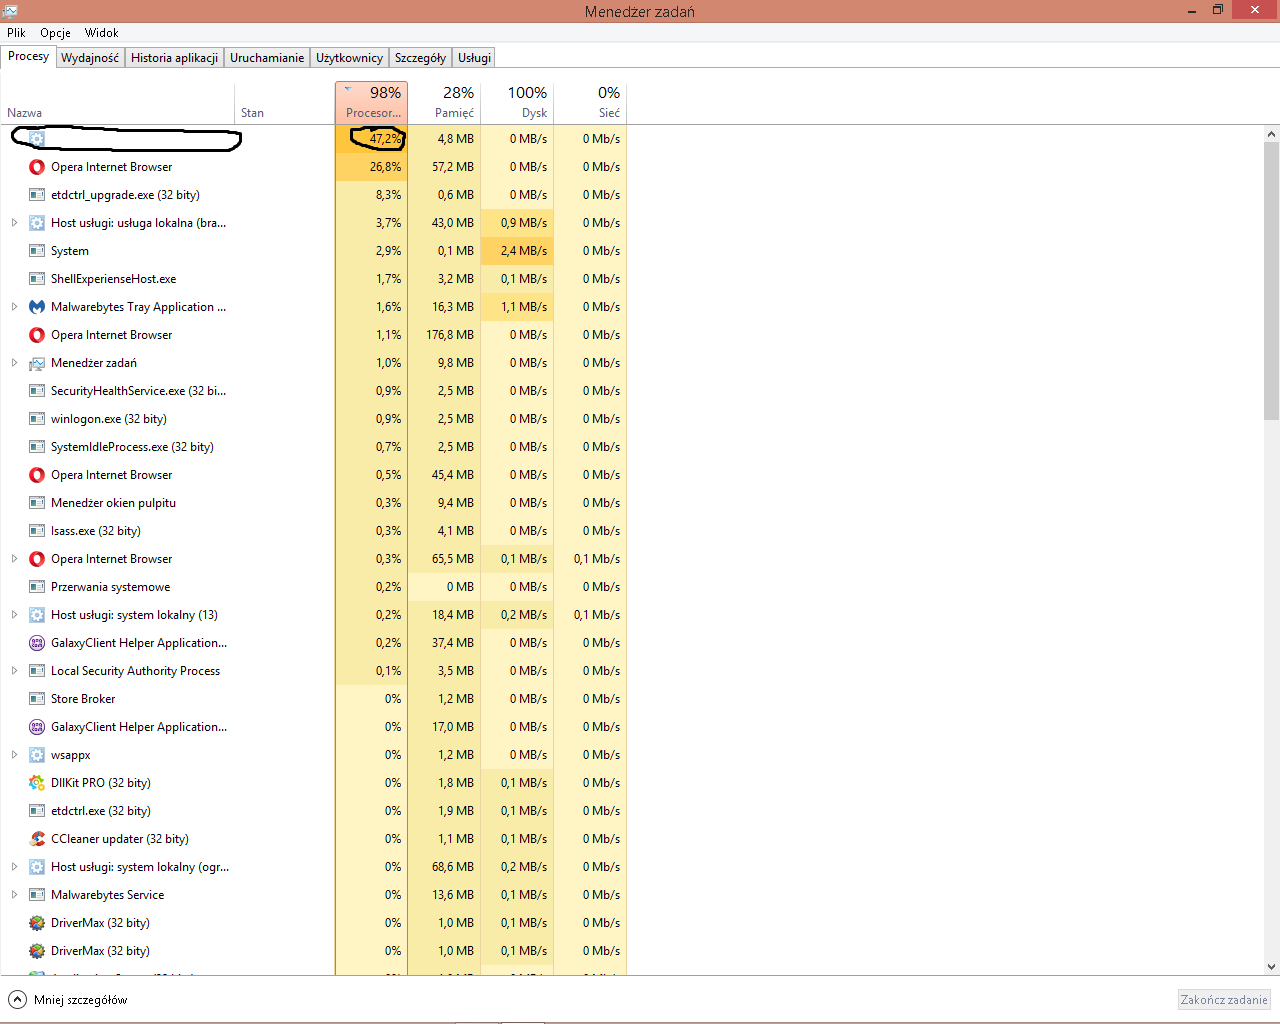Select the Opera Internet Browser row using 26,8% CPU
The height and width of the screenshot is (1024, 1280).
(314, 167)
